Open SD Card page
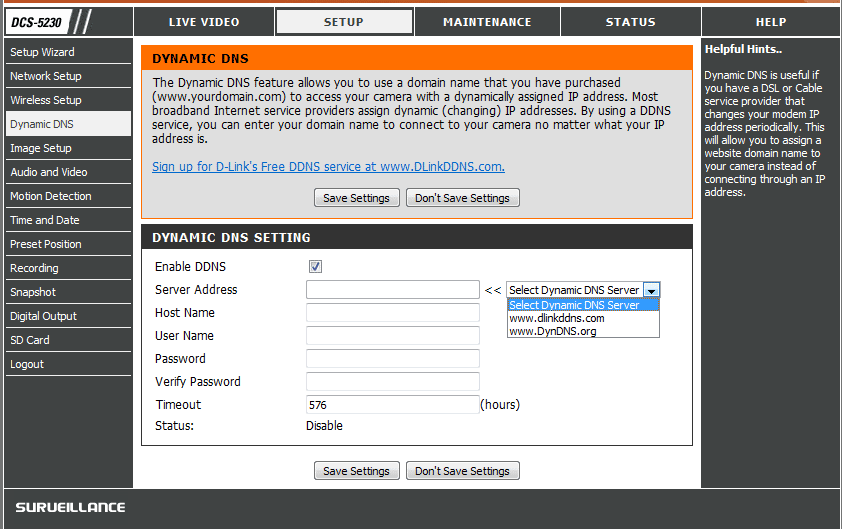 pyautogui.click(x=68, y=340)
